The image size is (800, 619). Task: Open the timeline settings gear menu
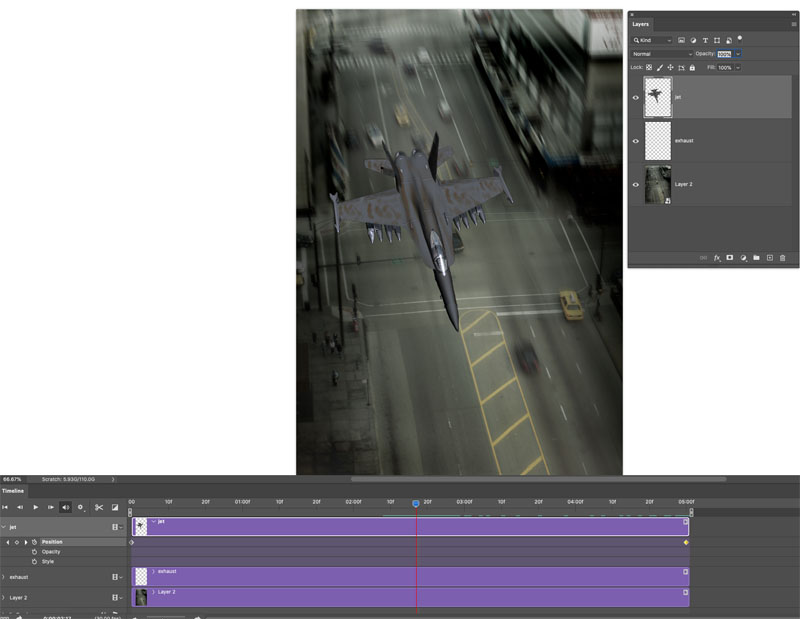click(x=81, y=507)
